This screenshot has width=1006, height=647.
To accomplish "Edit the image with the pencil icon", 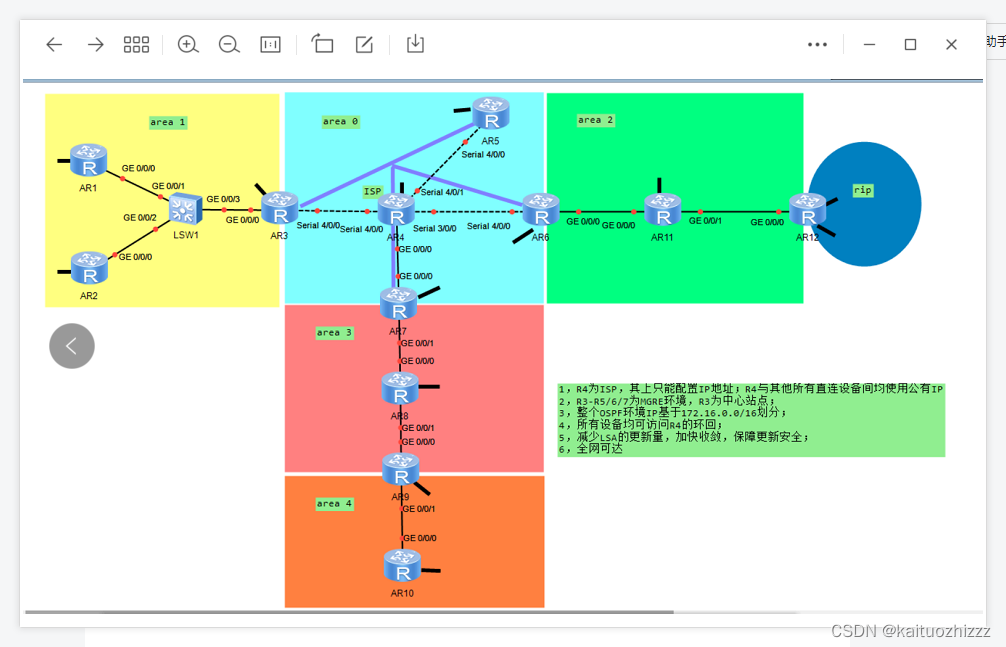I will [364, 44].
